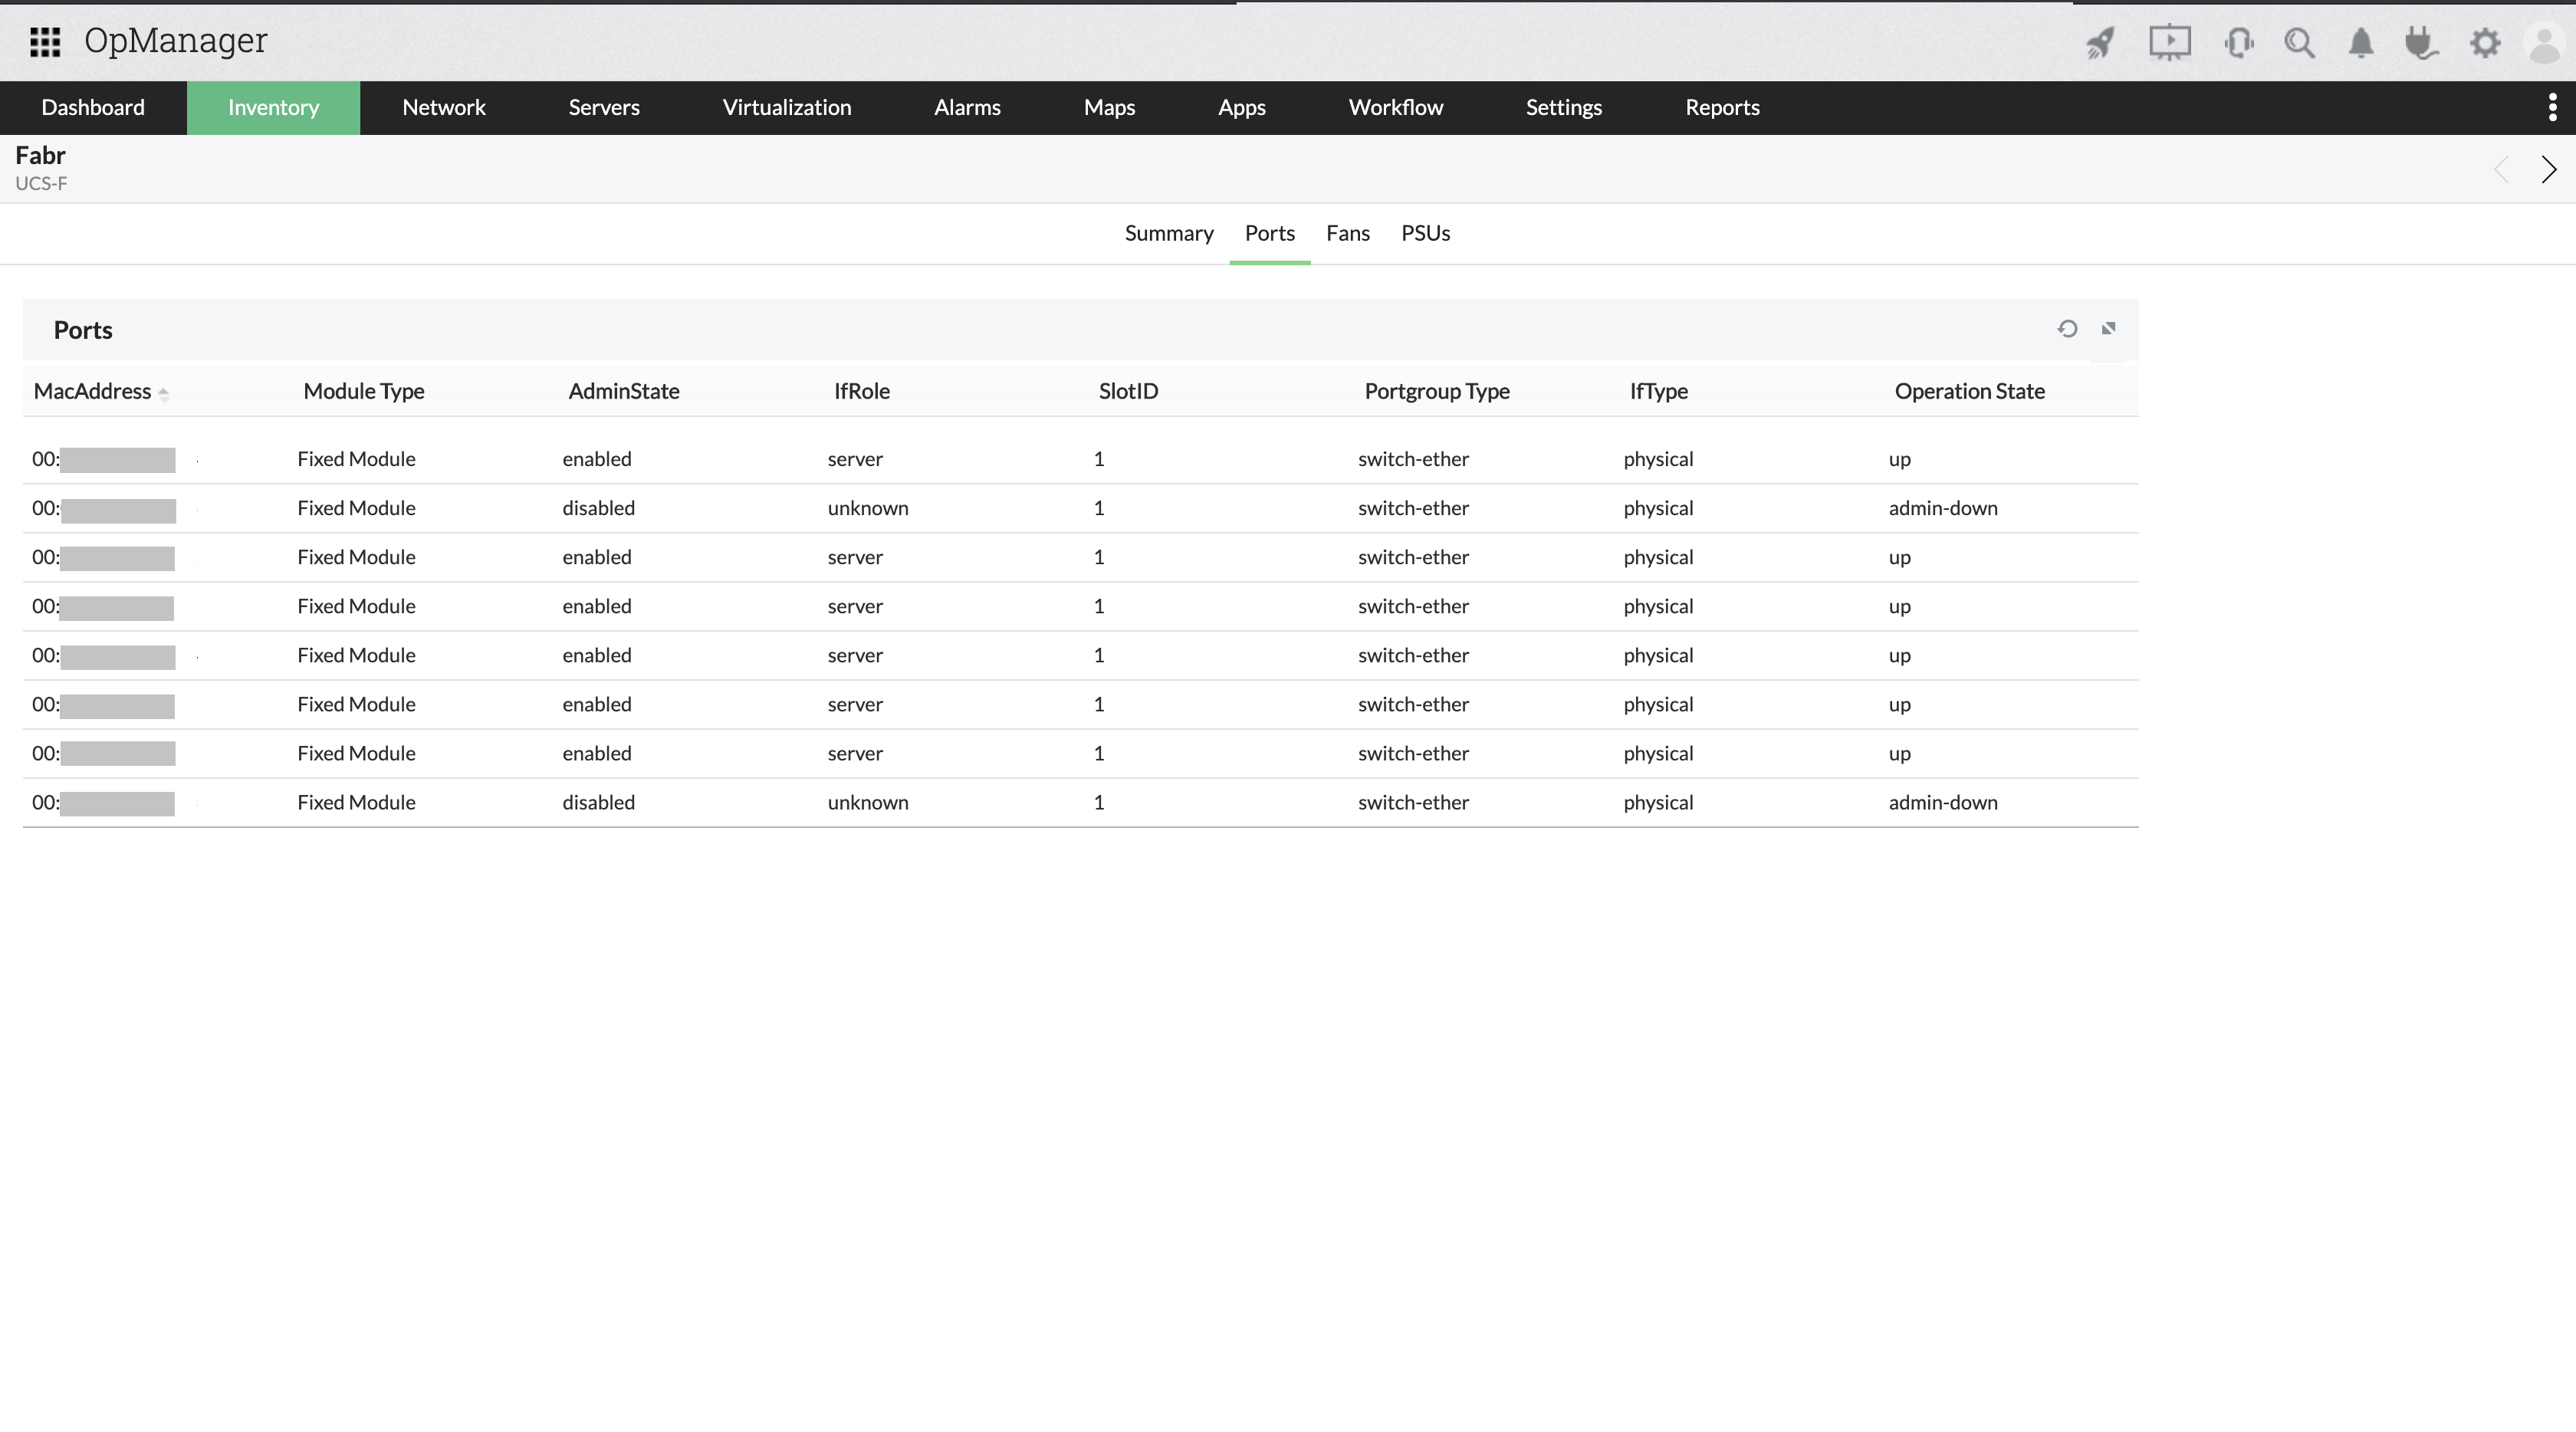Open the plugin integrations plug icon
This screenshot has height=1432, width=2576.
(2421, 42)
